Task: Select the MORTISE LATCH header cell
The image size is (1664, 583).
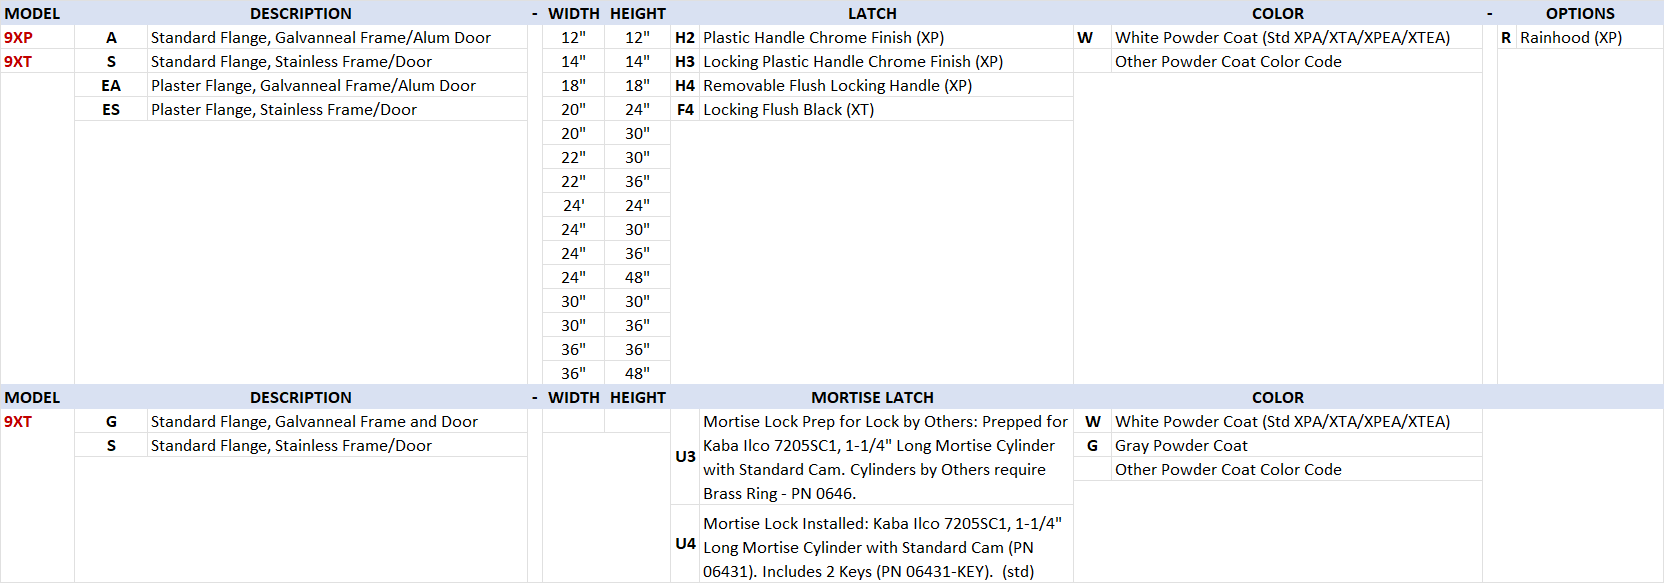Action: point(872,398)
